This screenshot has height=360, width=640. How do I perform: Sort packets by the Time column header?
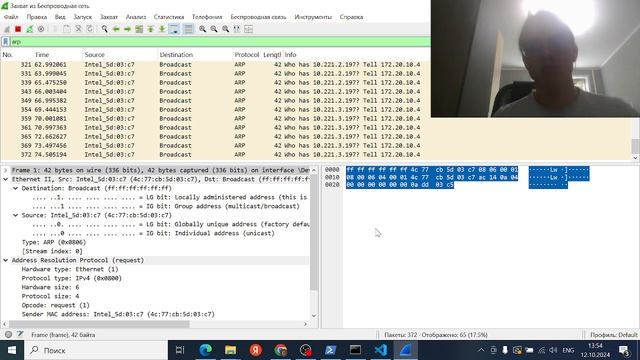(57, 55)
